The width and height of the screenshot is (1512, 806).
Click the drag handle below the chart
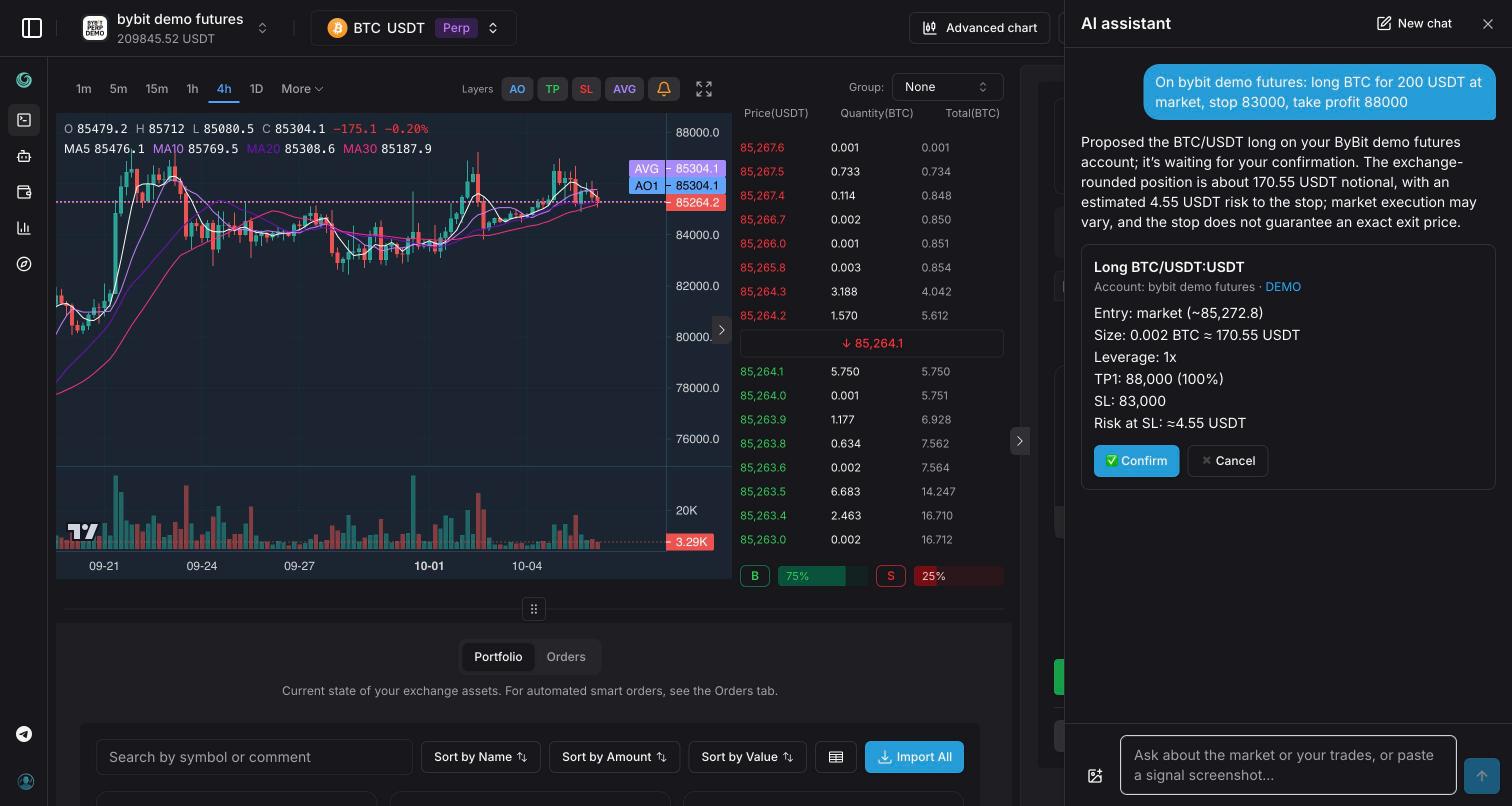tap(534, 609)
